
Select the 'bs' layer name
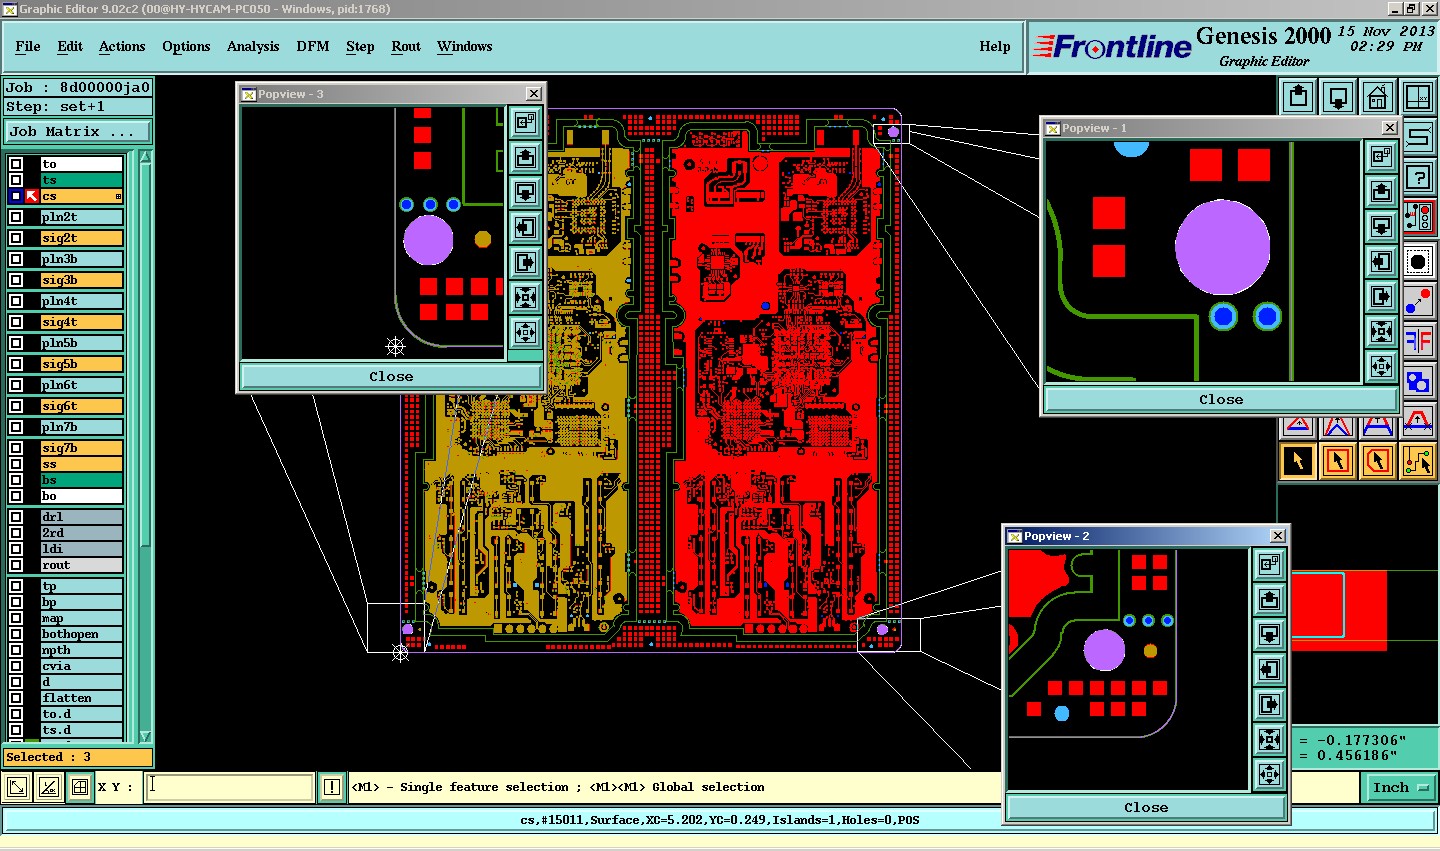82,480
